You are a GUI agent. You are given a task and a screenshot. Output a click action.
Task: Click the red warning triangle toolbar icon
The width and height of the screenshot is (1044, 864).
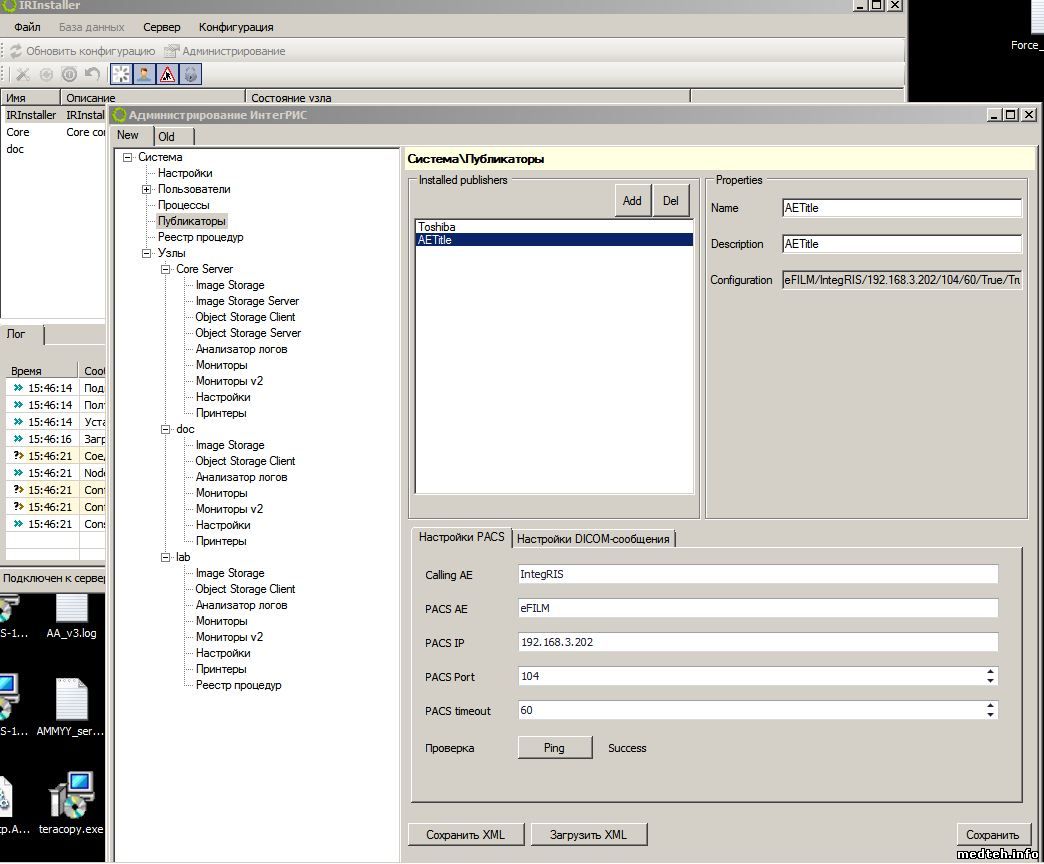point(167,74)
